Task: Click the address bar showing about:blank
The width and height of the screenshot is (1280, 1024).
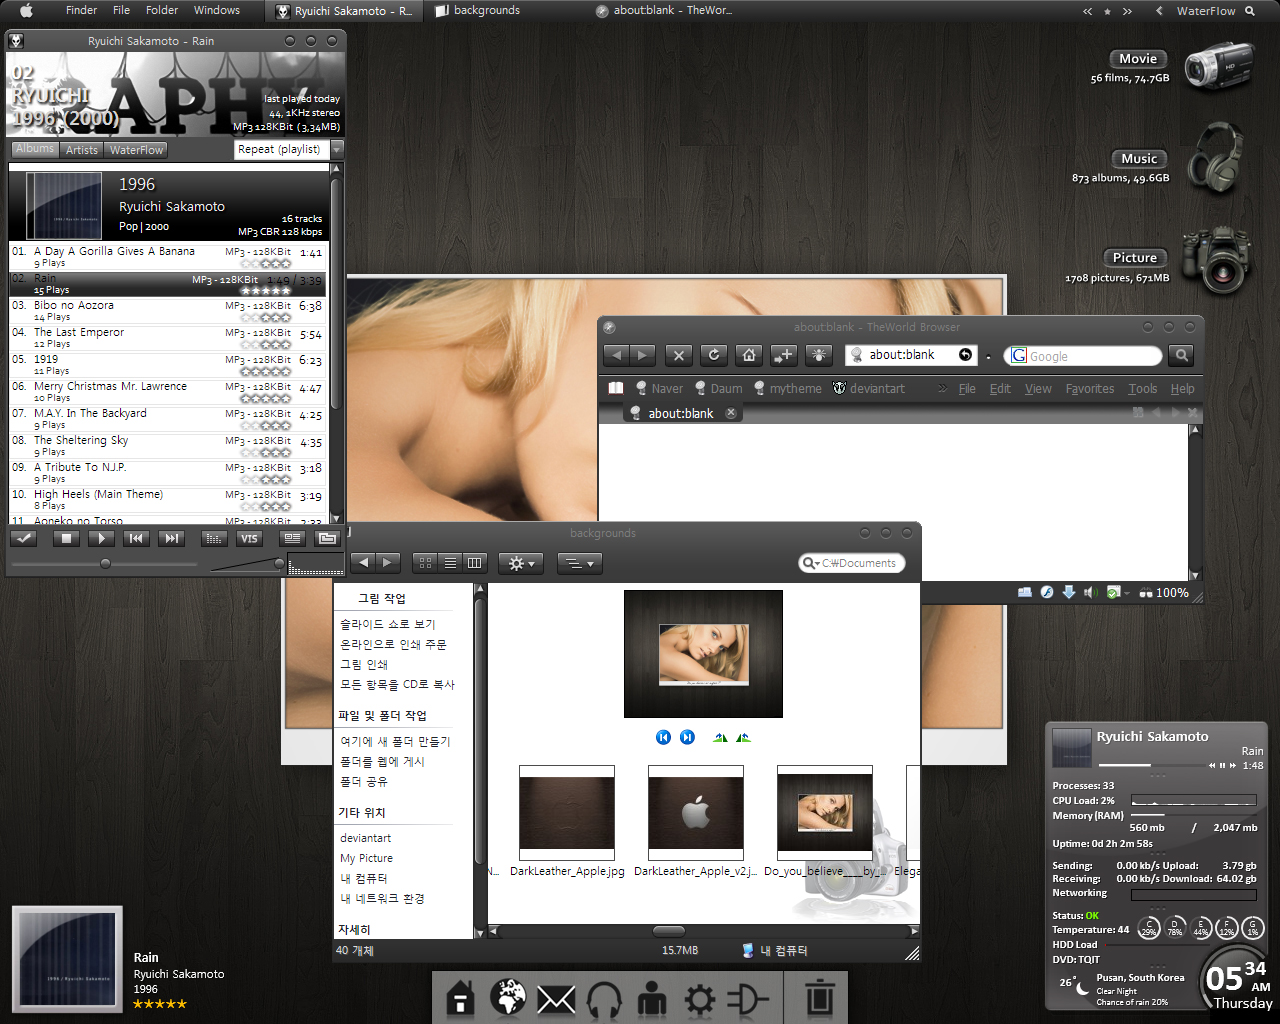Action: tap(911, 355)
